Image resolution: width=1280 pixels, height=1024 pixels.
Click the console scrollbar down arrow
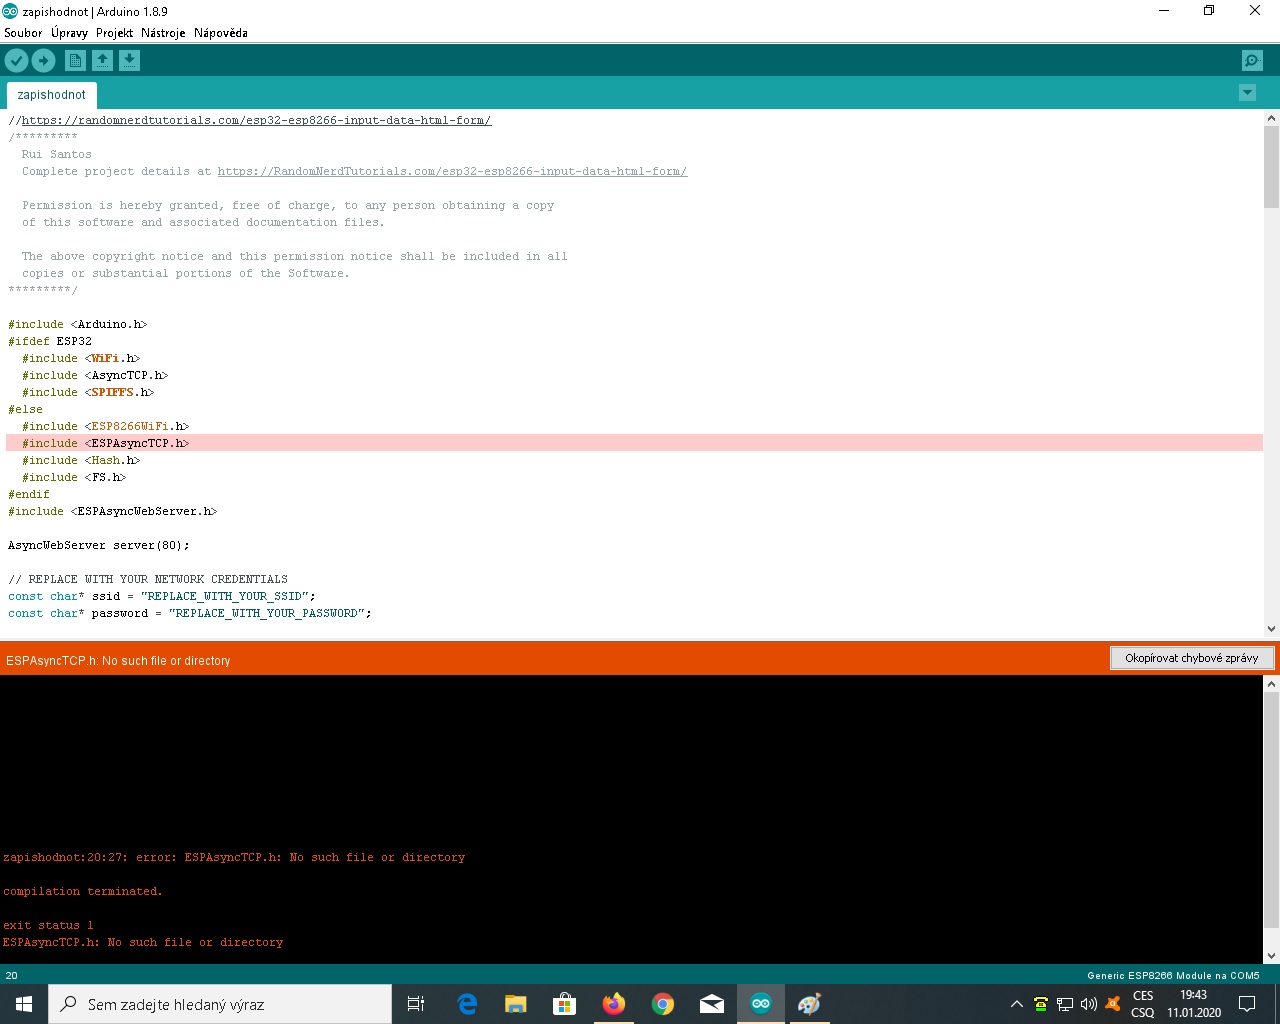click(1271, 955)
